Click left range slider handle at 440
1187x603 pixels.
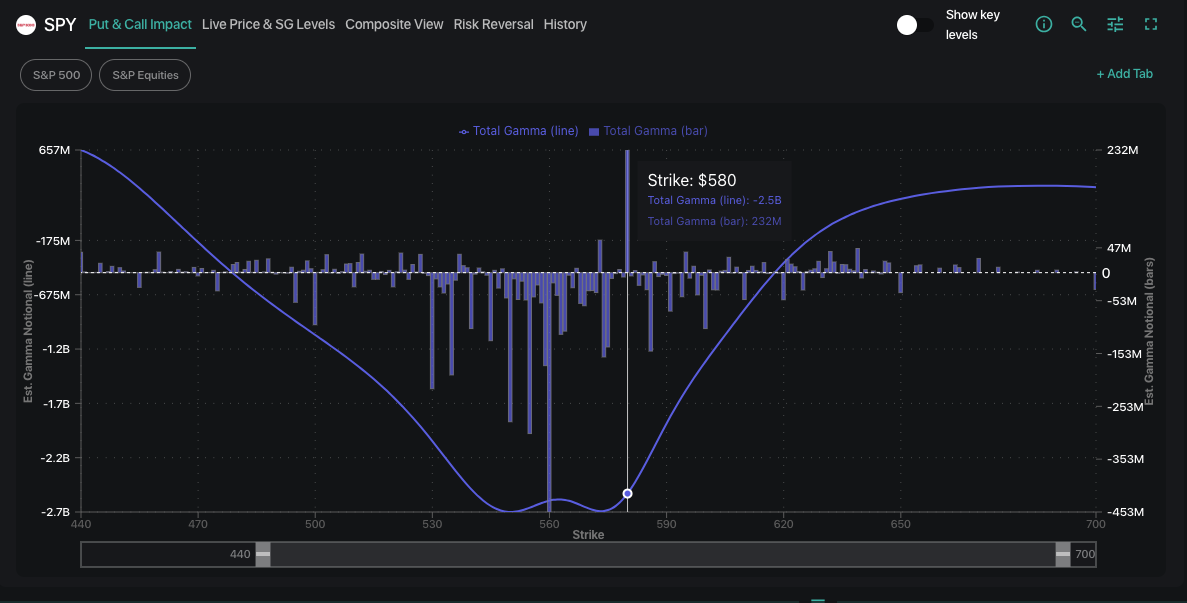click(x=263, y=554)
